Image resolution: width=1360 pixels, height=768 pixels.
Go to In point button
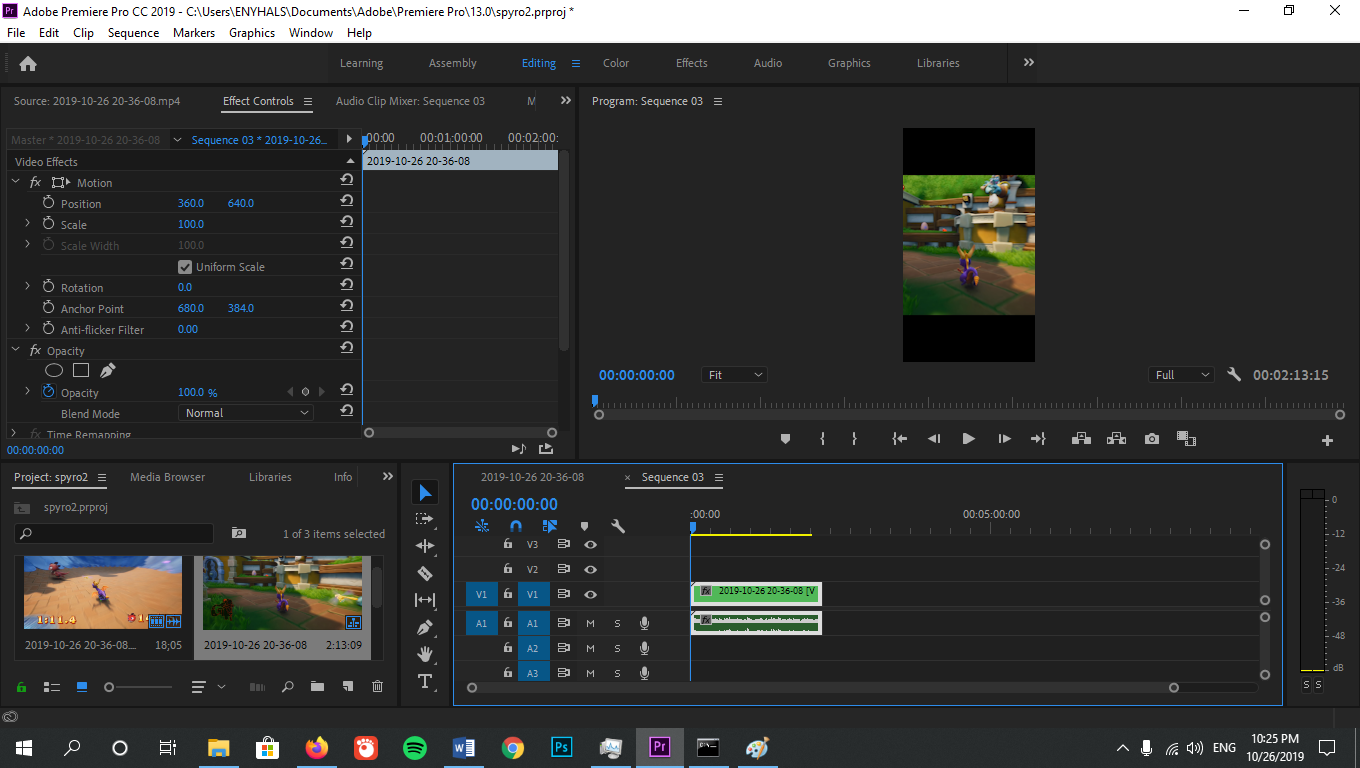coord(899,439)
